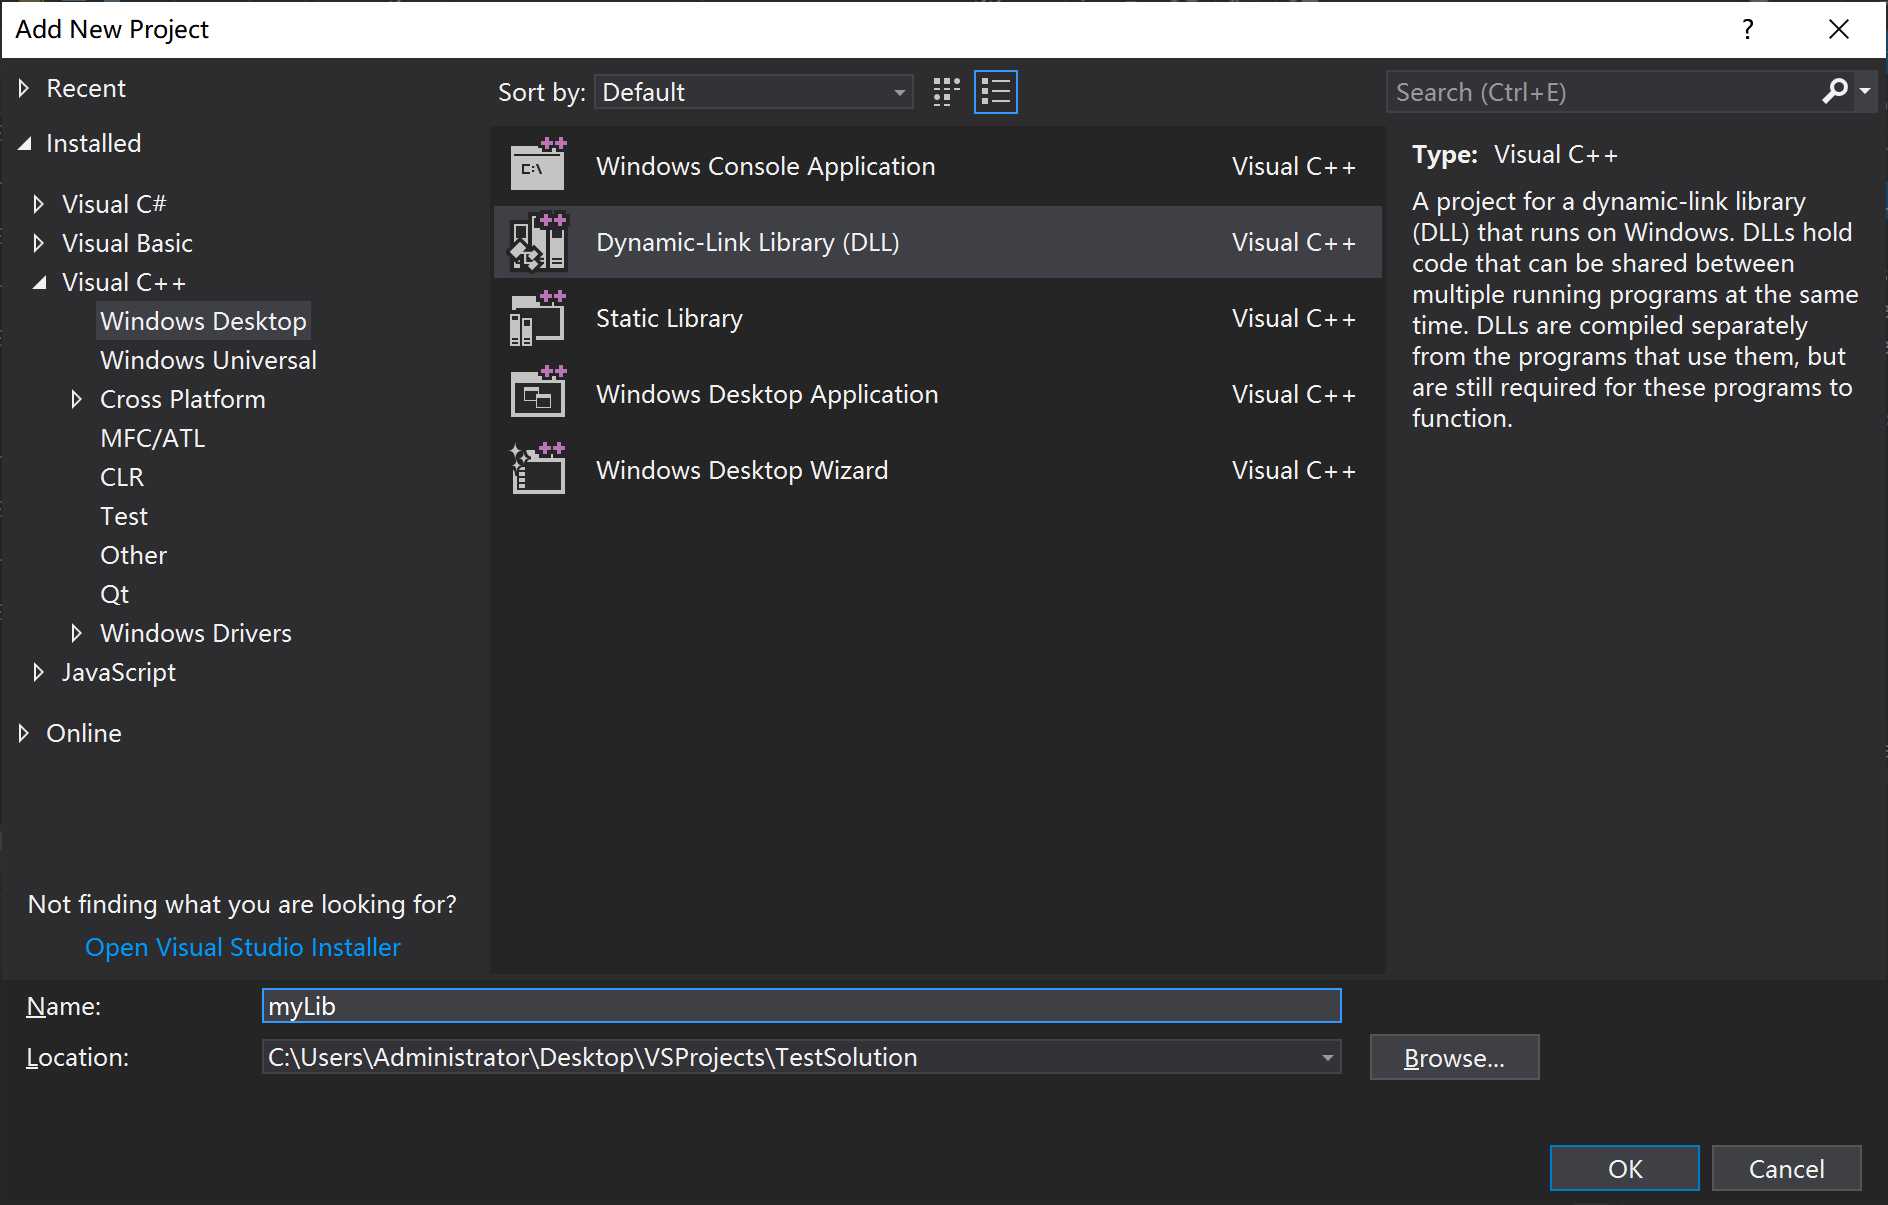The image size is (1888, 1205).
Task: Collapse the Installed node
Action: pyautogui.click(x=24, y=144)
